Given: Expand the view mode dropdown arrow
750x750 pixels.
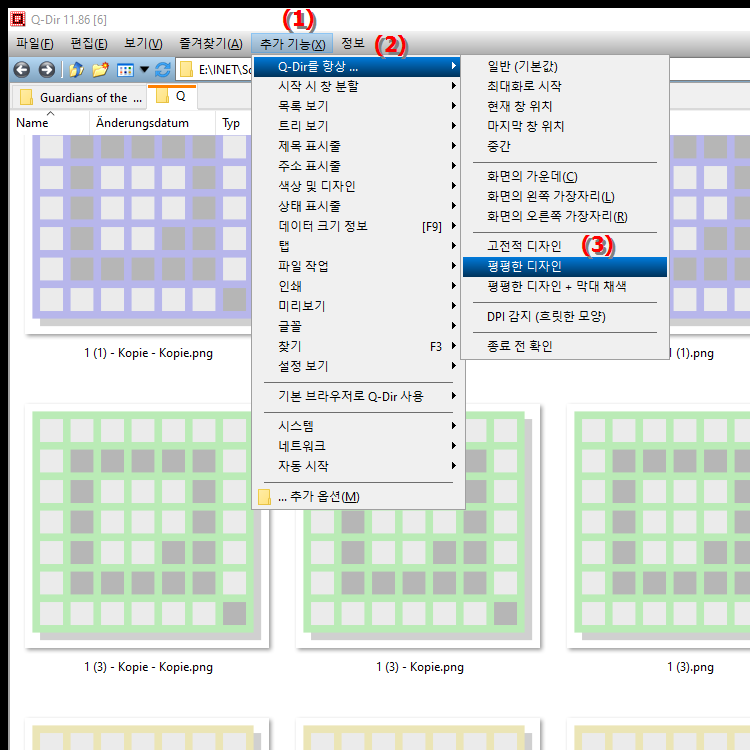Looking at the screenshot, I should click(144, 70).
